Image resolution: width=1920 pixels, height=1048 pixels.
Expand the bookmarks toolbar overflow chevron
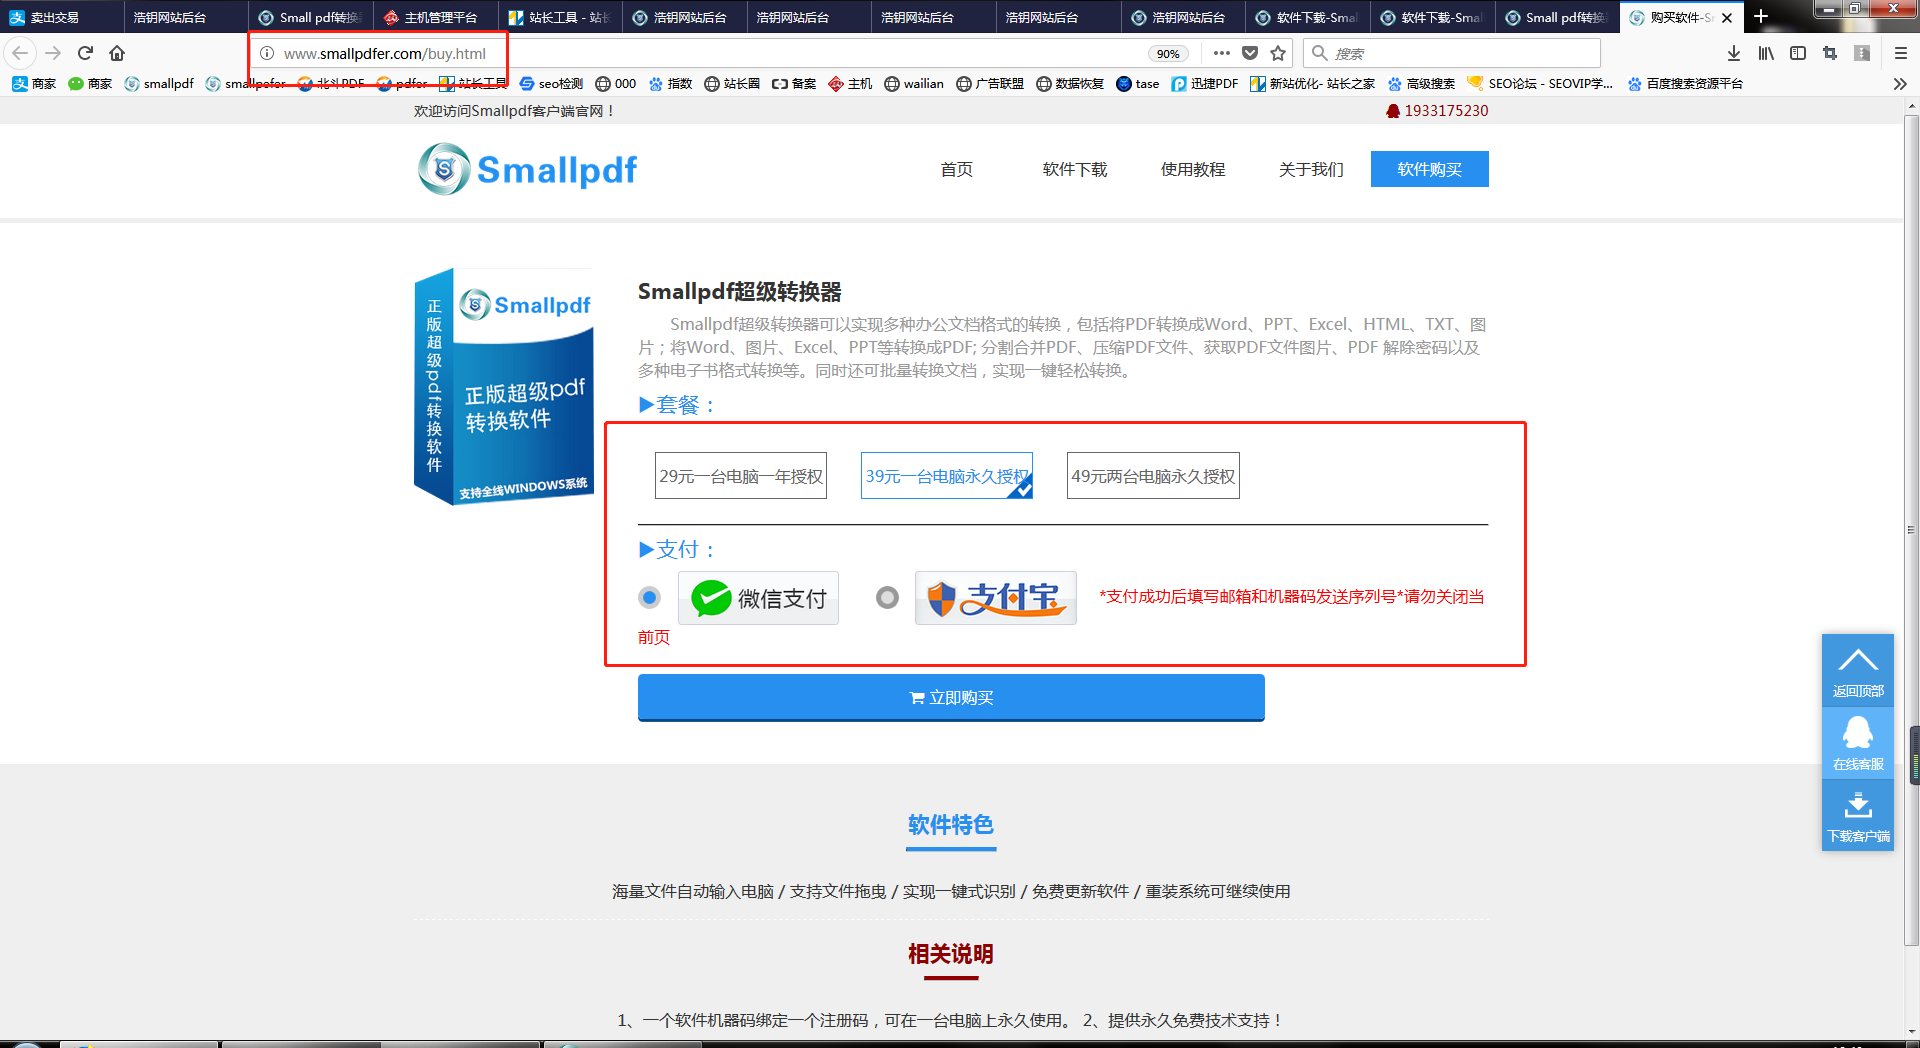click(x=1900, y=84)
